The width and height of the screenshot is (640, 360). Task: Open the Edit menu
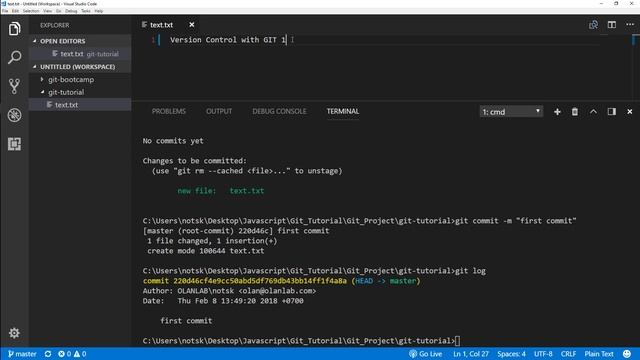coord(15,11)
